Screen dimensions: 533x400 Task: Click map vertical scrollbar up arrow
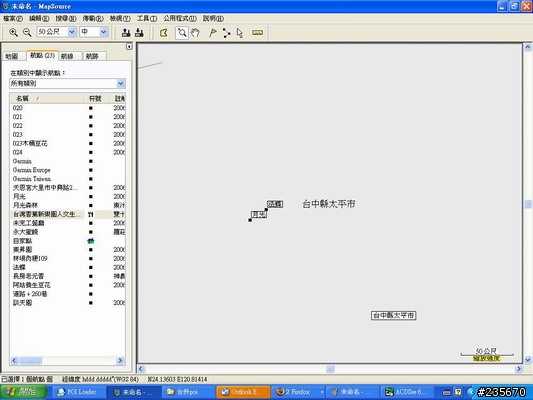[528, 47]
